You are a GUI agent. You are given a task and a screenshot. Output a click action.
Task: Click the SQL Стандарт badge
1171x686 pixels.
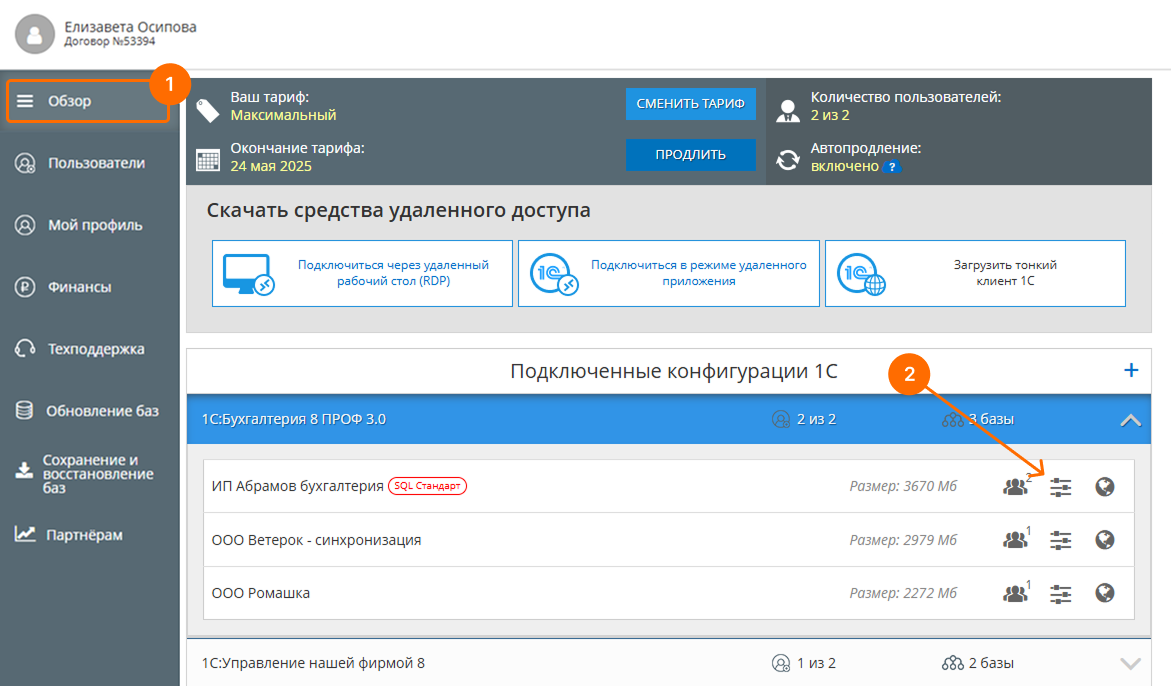[427, 486]
